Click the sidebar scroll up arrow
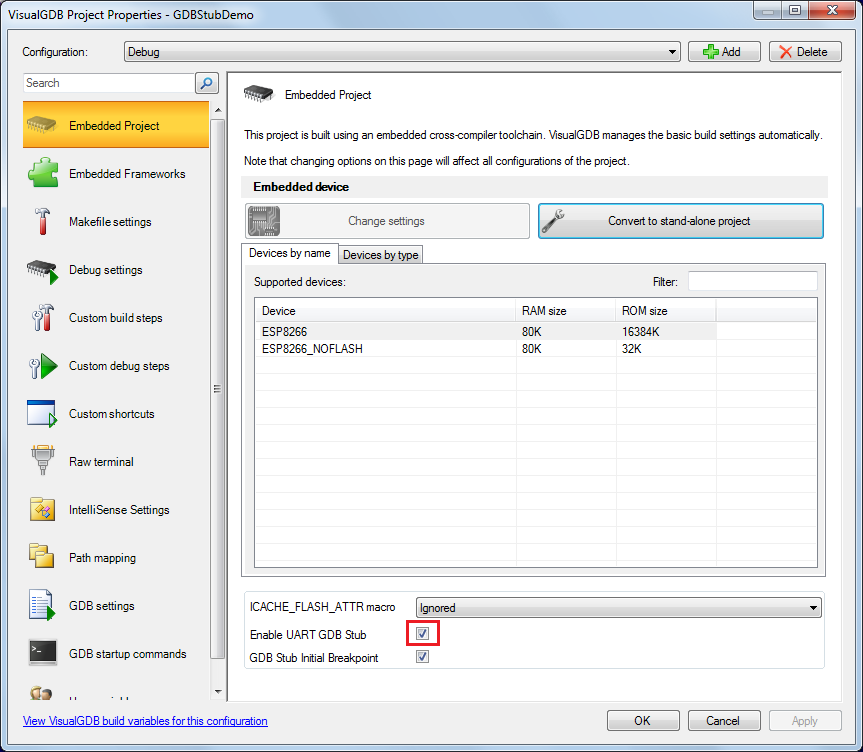 (x=218, y=110)
